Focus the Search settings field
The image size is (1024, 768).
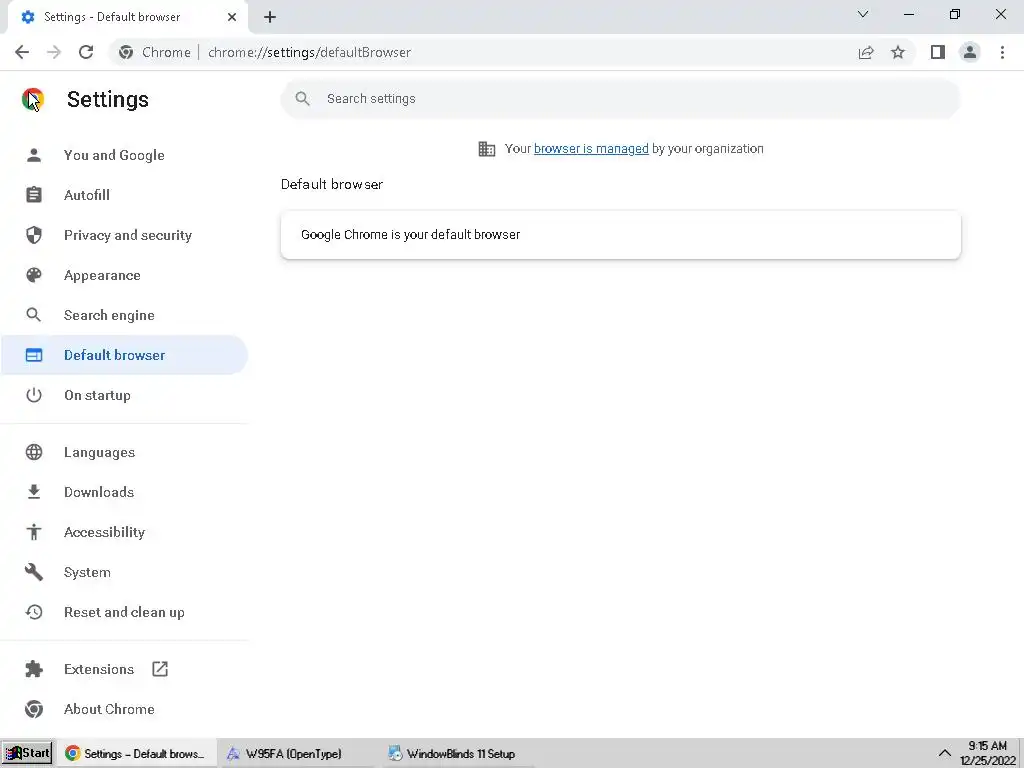(620, 99)
